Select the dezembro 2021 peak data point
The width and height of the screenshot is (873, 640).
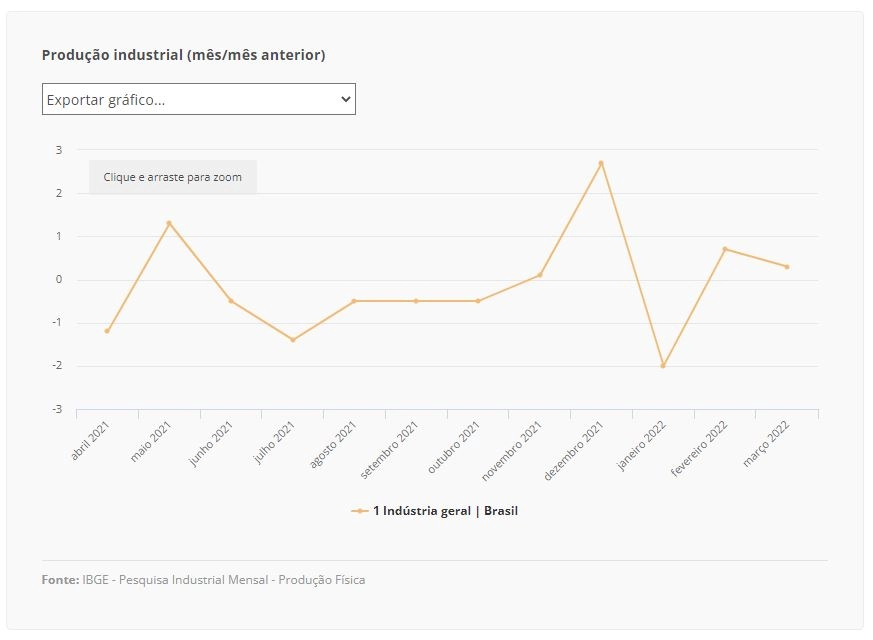pyautogui.click(x=601, y=163)
